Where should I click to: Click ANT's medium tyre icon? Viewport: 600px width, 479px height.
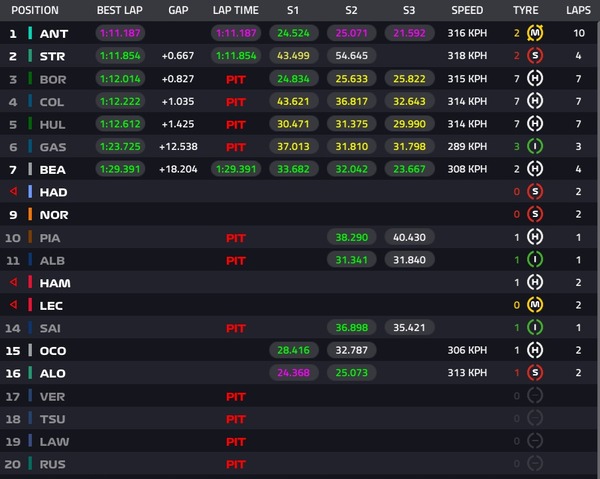pyautogui.click(x=535, y=33)
